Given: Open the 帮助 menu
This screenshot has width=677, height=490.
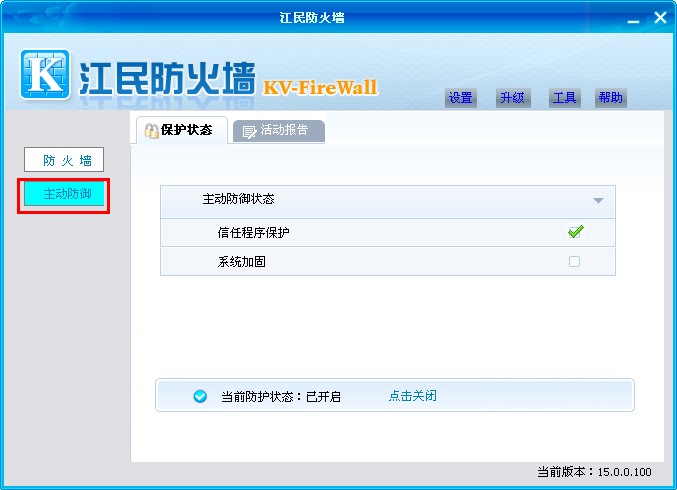Looking at the screenshot, I should tap(611, 98).
